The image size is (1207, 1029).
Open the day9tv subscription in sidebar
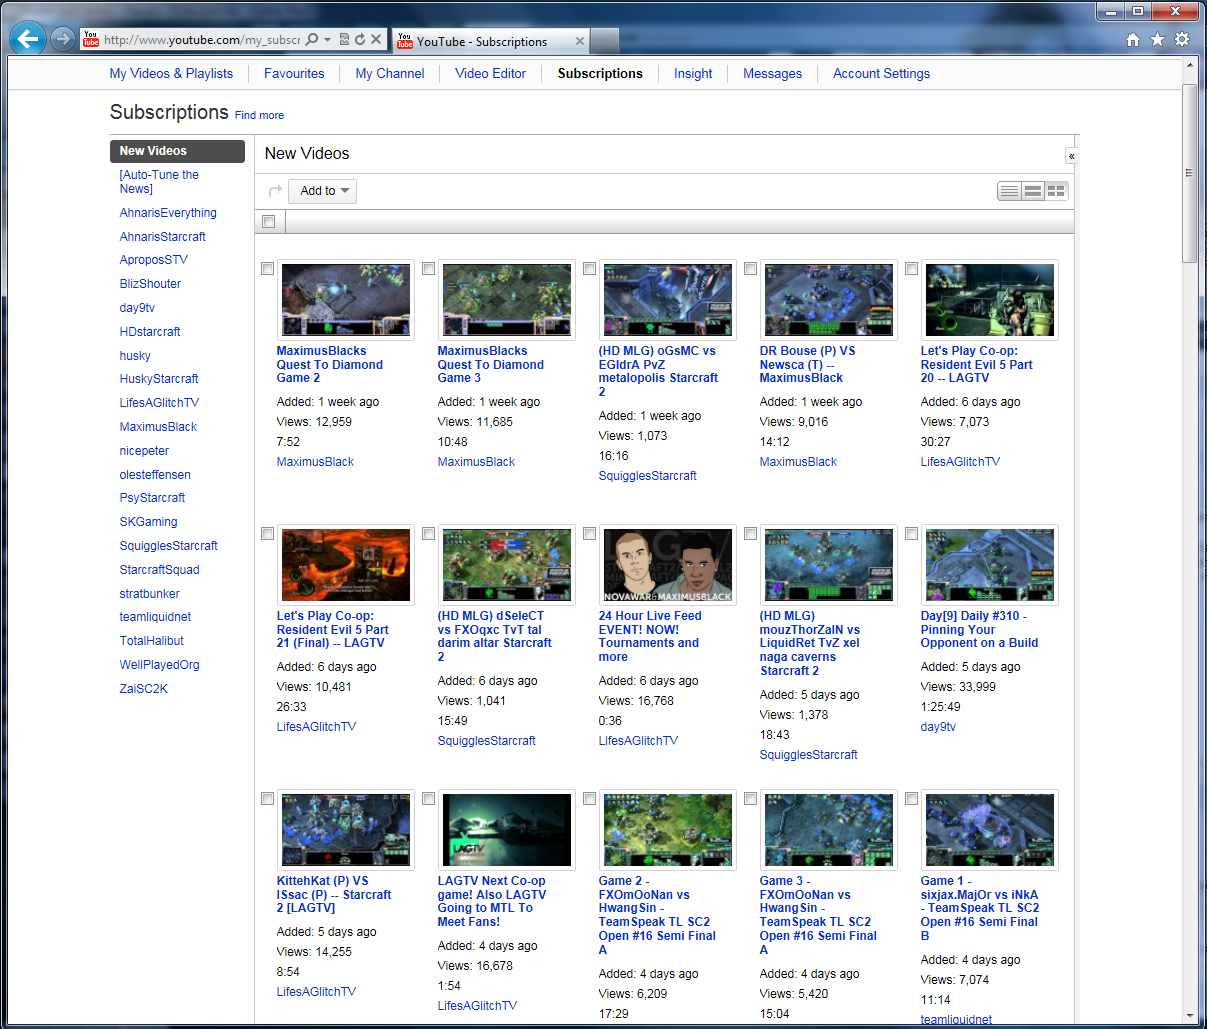[137, 308]
